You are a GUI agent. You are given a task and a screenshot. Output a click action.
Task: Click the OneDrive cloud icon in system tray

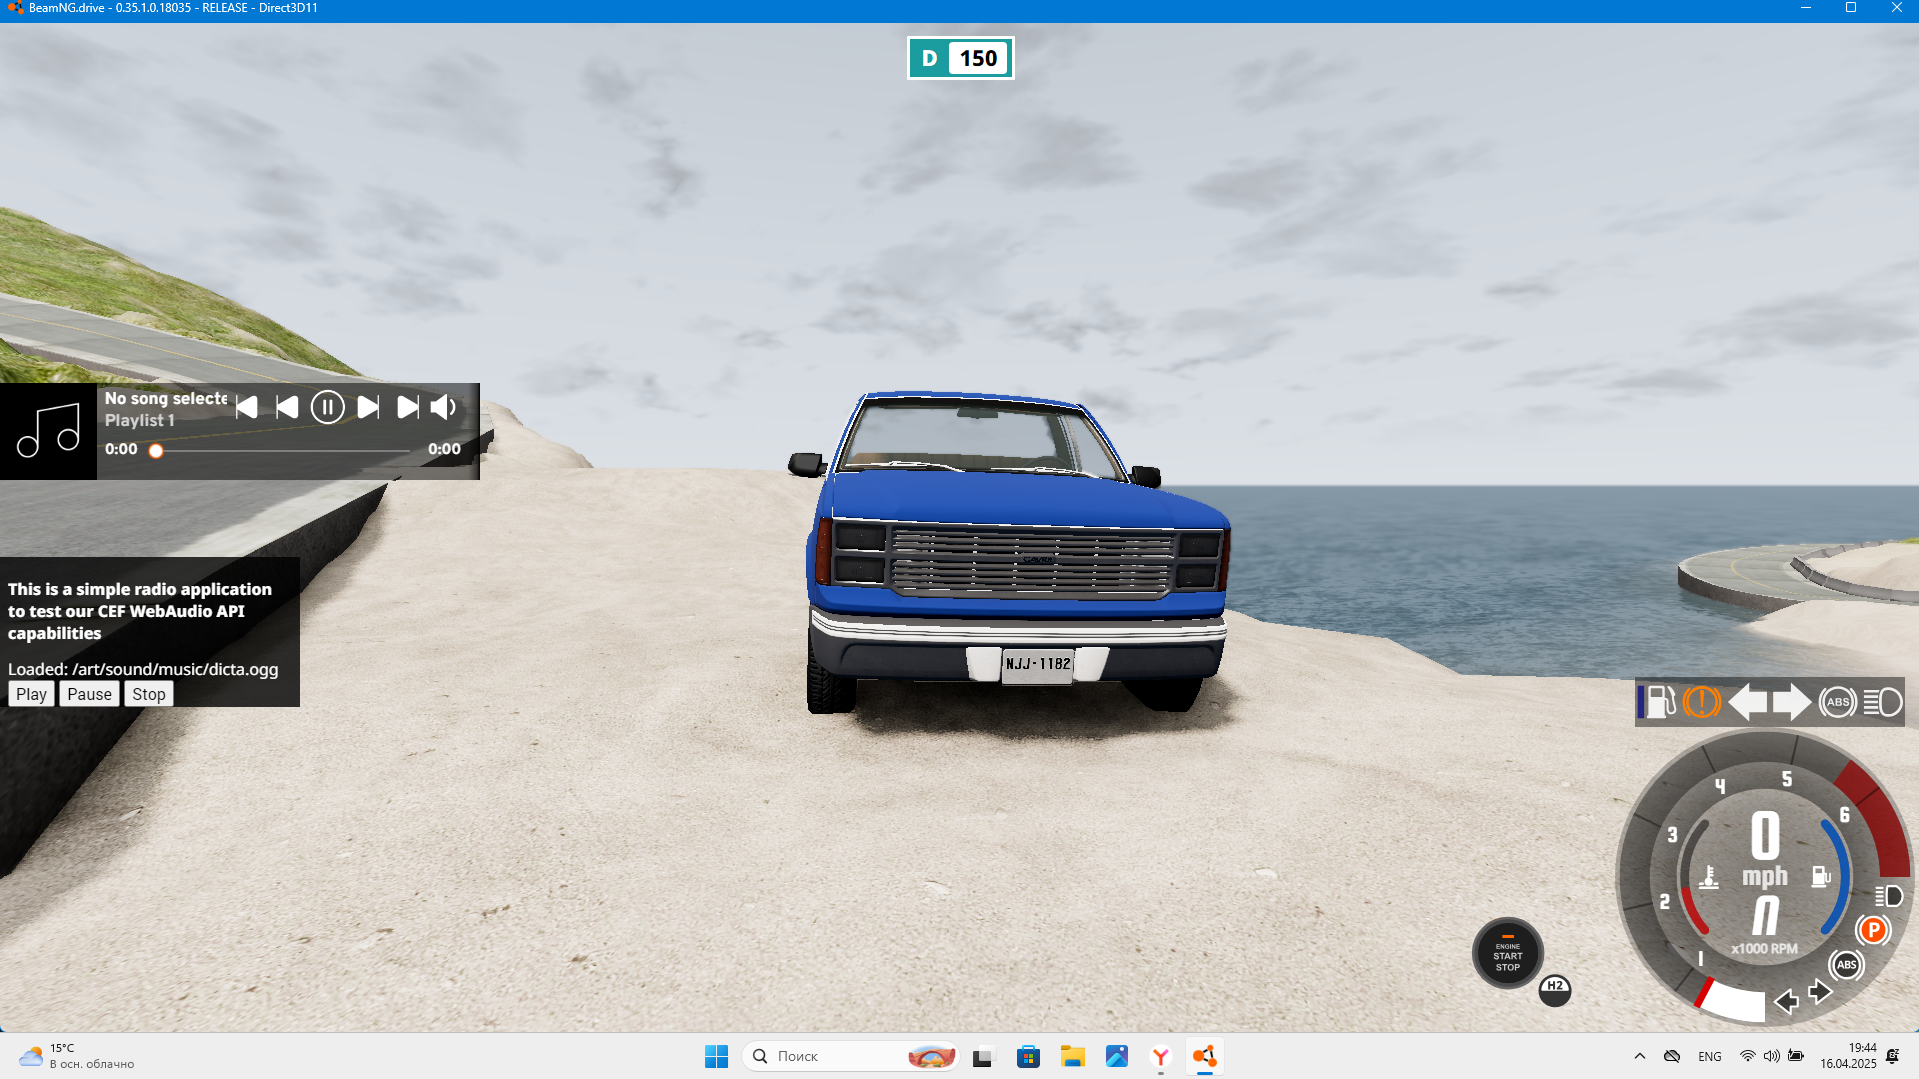(x=1671, y=1056)
